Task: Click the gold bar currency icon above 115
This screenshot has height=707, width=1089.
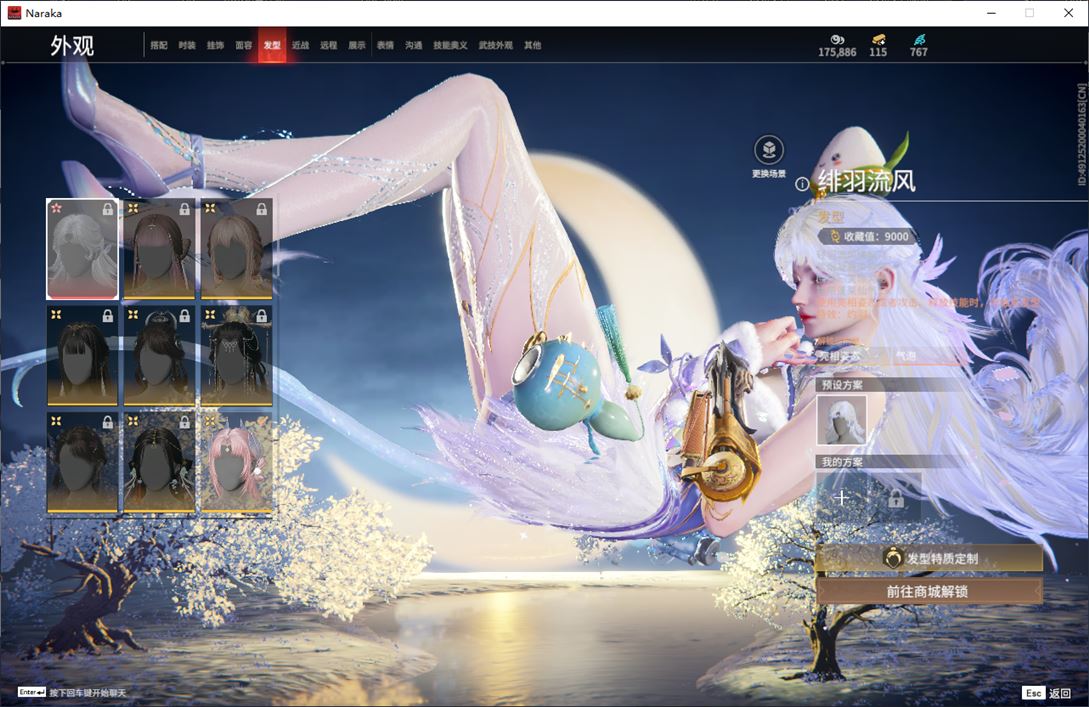Action: point(879,40)
